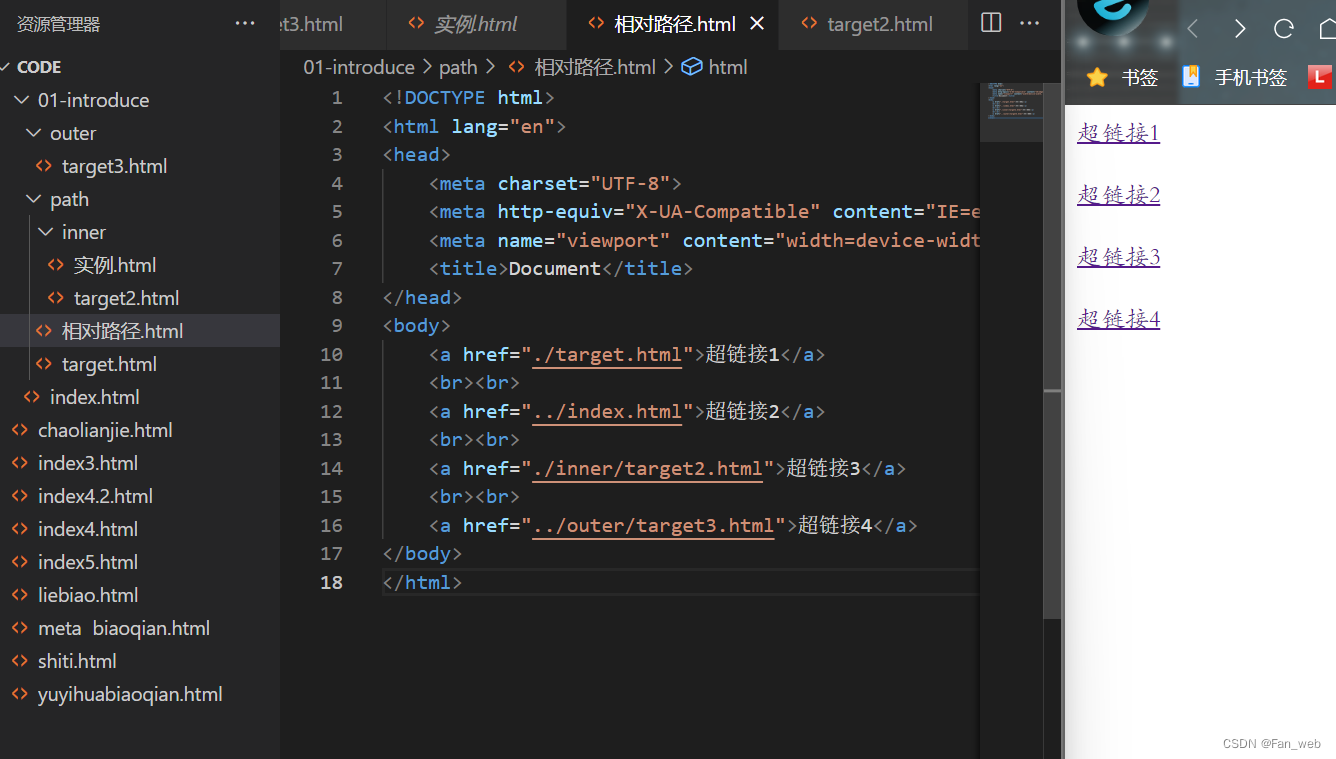
Task: Open editor more actions ellipsis
Action: pos(1029,23)
